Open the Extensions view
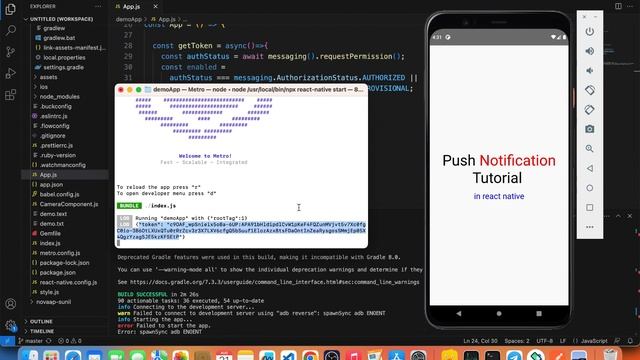The height and width of the screenshot is (360, 640). tap(11, 95)
